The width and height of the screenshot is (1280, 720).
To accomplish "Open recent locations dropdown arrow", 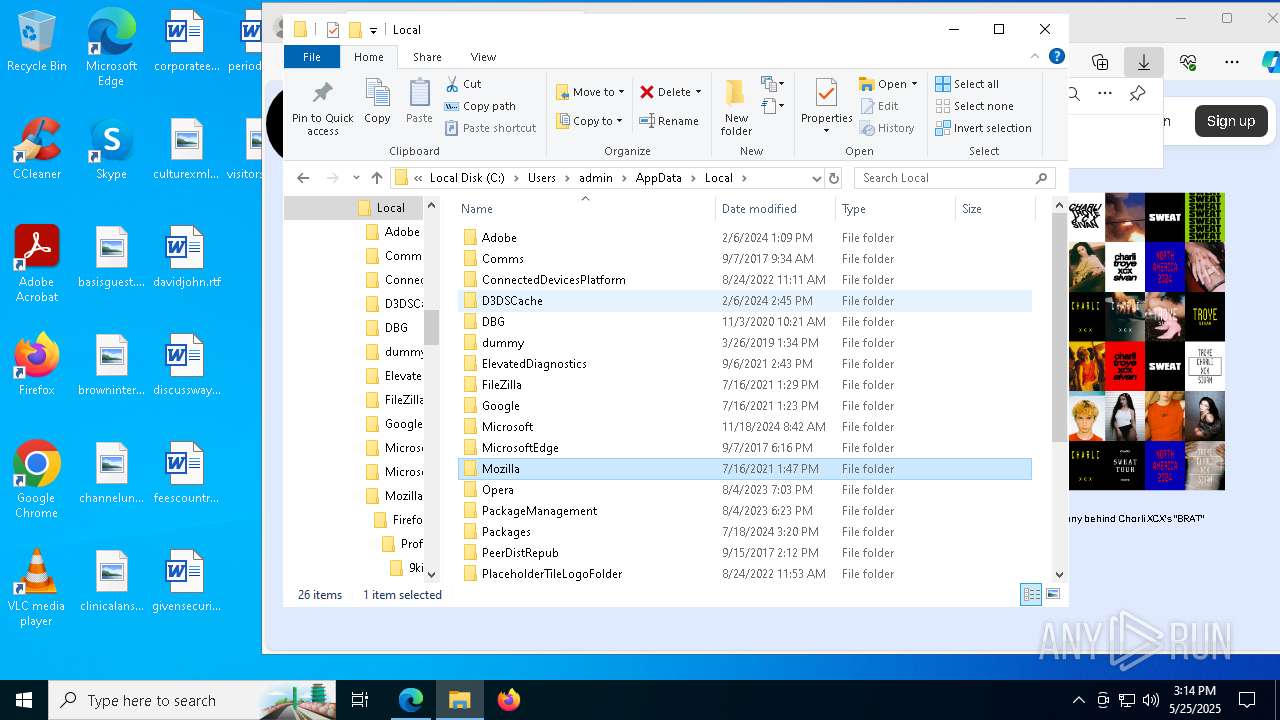I will 356,178.
